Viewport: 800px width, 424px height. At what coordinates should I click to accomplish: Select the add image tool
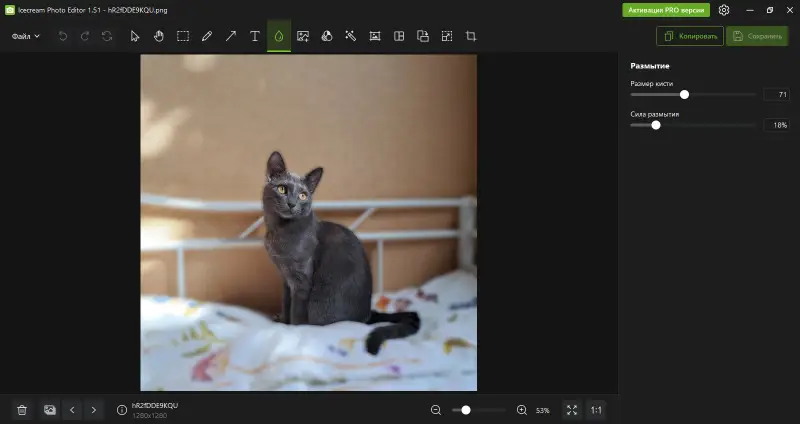(303, 36)
